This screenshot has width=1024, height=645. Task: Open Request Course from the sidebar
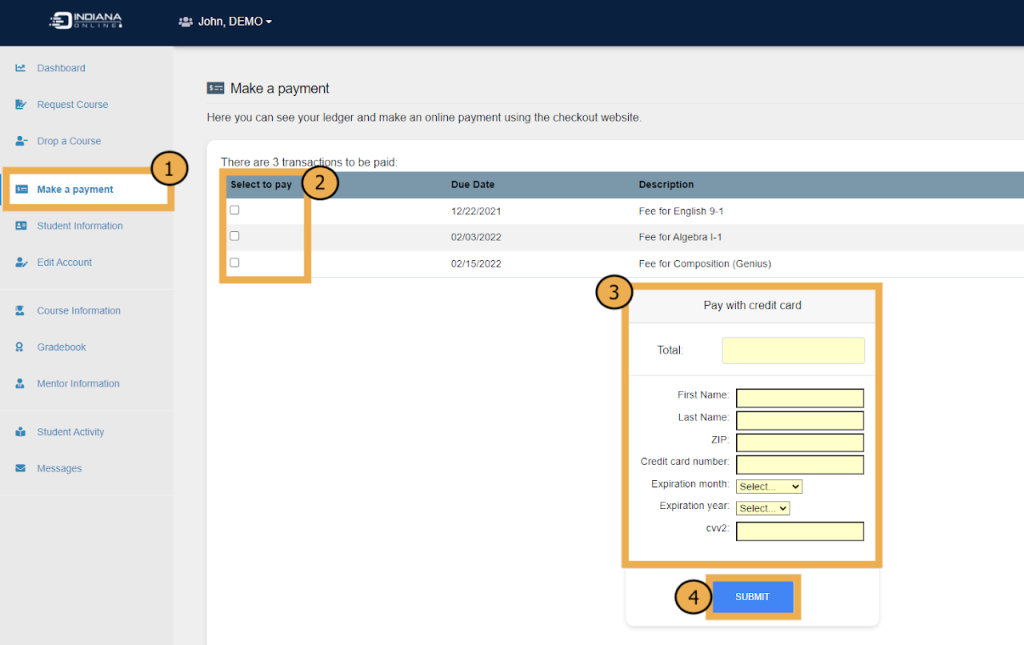point(72,104)
